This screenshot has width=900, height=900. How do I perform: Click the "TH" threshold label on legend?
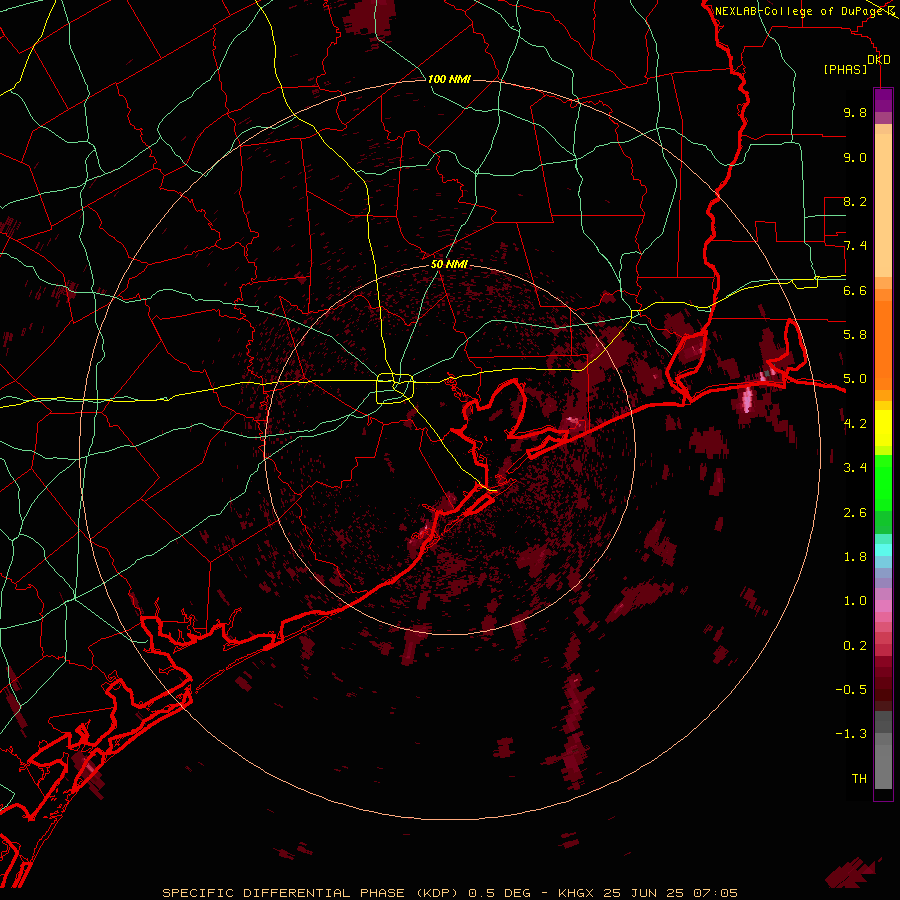coord(859,779)
